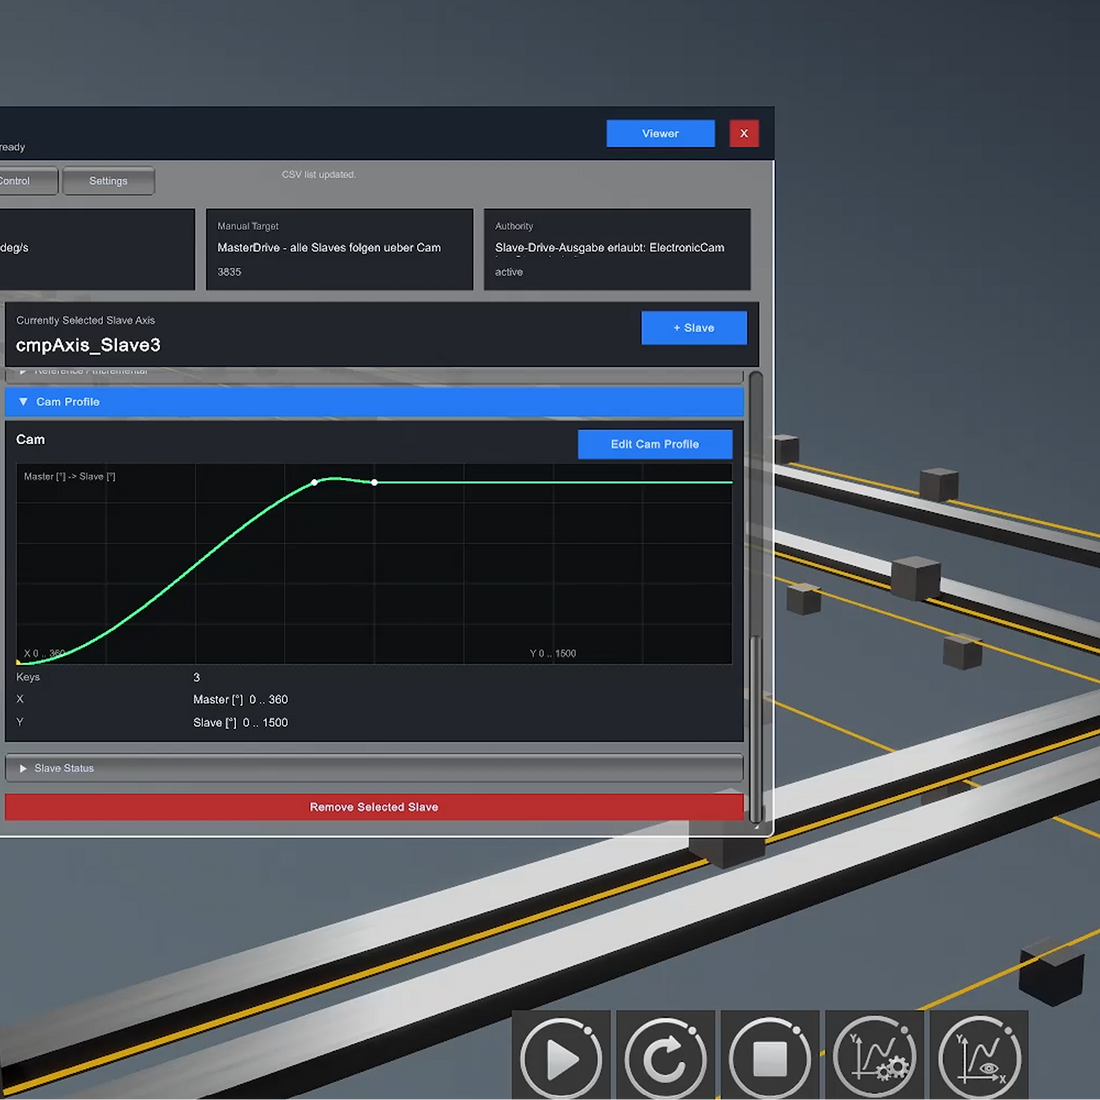Click 'Master [°] -> Slave [°]' graph label

tap(69, 476)
